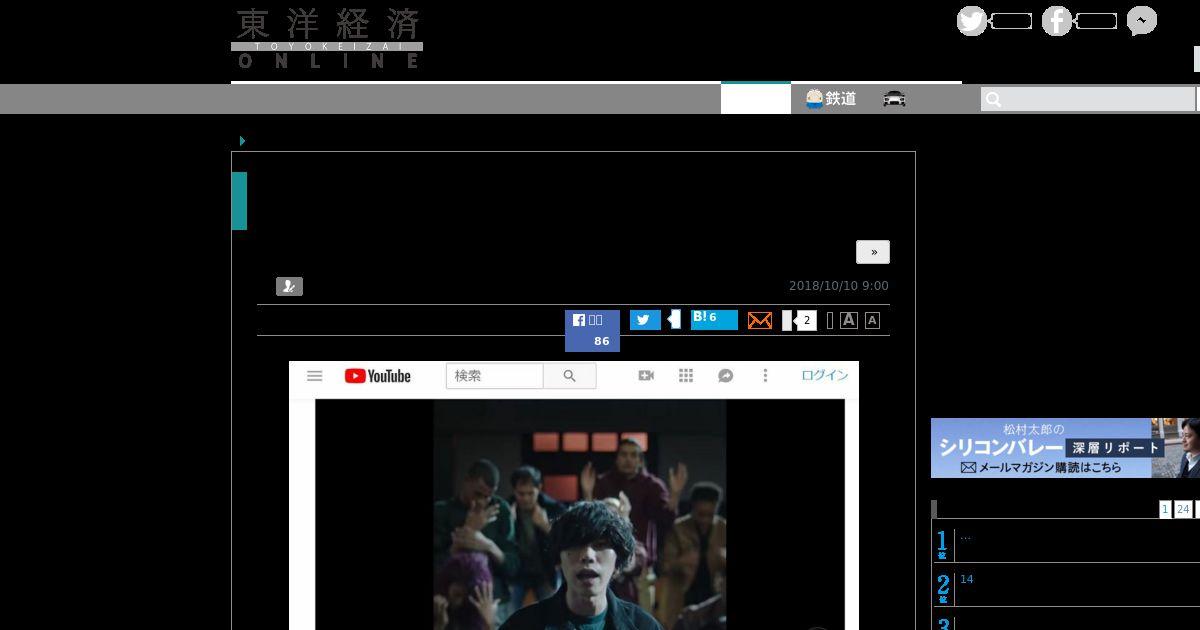The width and height of the screenshot is (1200, 630).
Task: Click the search magnifier icon
Action: [993, 99]
